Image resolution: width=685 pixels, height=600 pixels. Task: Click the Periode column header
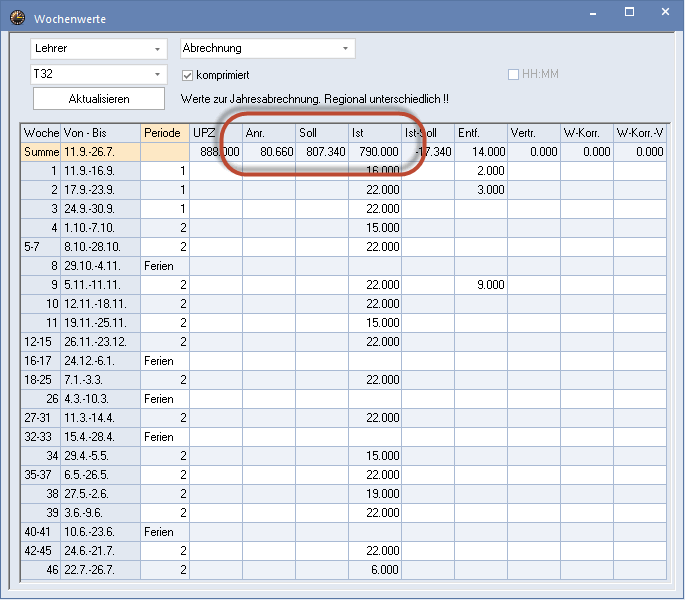(x=165, y=133)
